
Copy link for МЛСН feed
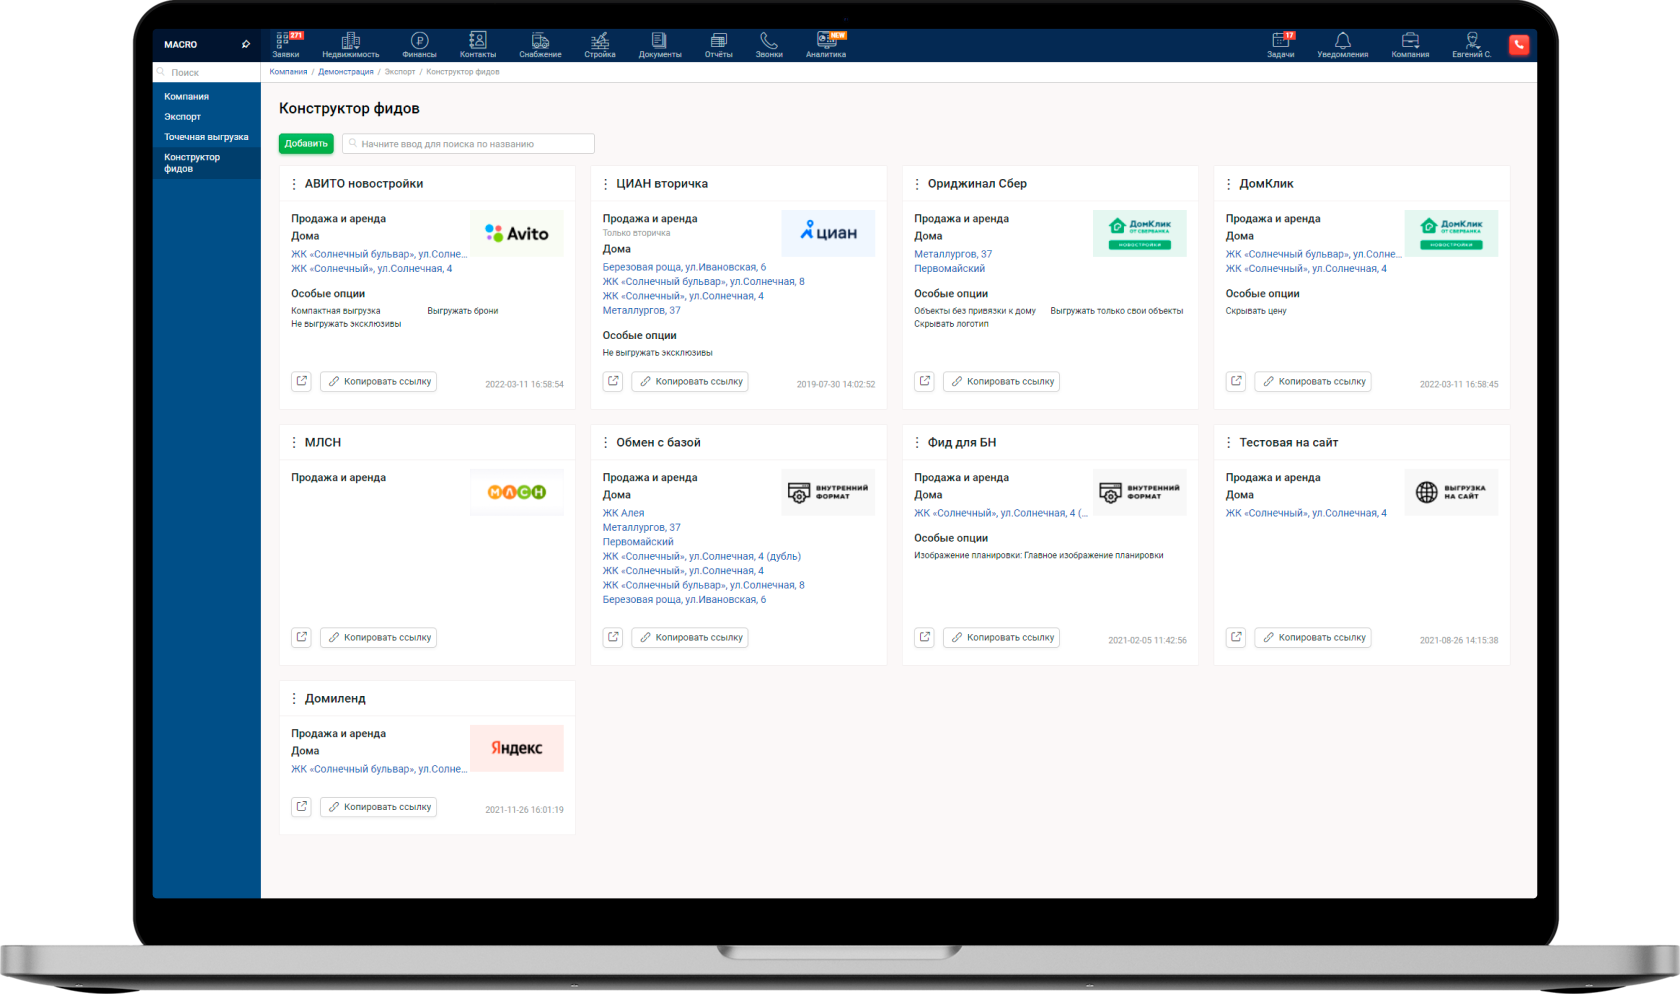point(378,637)
